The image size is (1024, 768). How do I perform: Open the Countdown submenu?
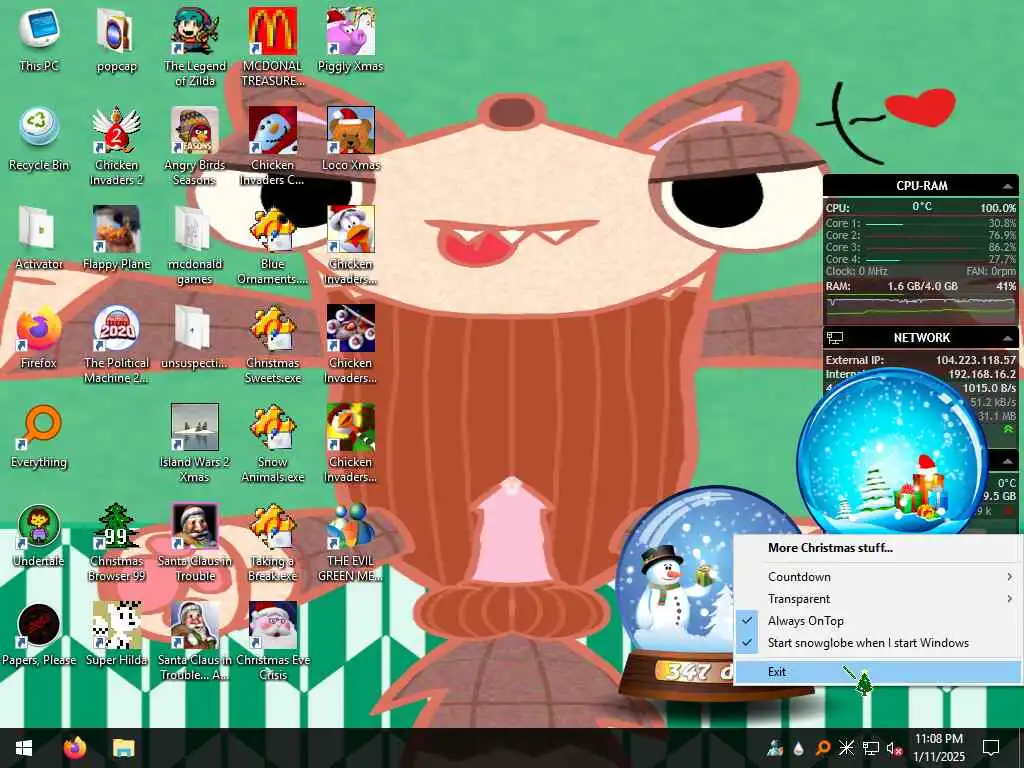[x=878, y=577]
